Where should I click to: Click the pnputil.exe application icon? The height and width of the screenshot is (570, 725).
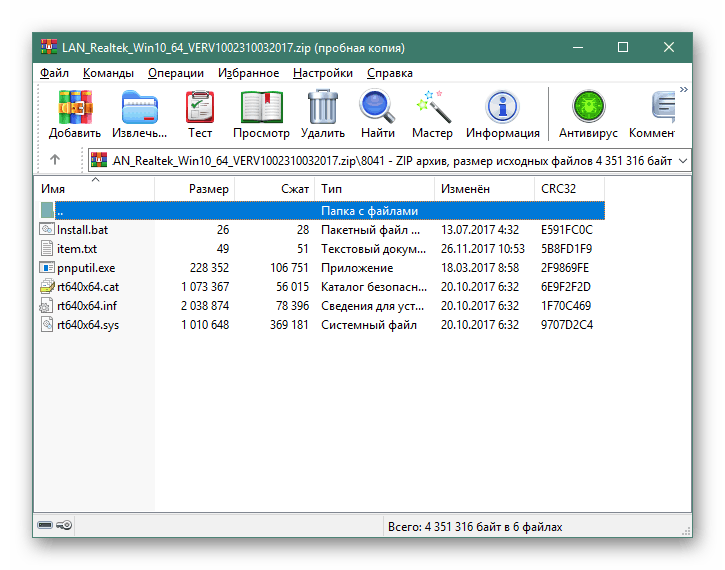[47, 267]
